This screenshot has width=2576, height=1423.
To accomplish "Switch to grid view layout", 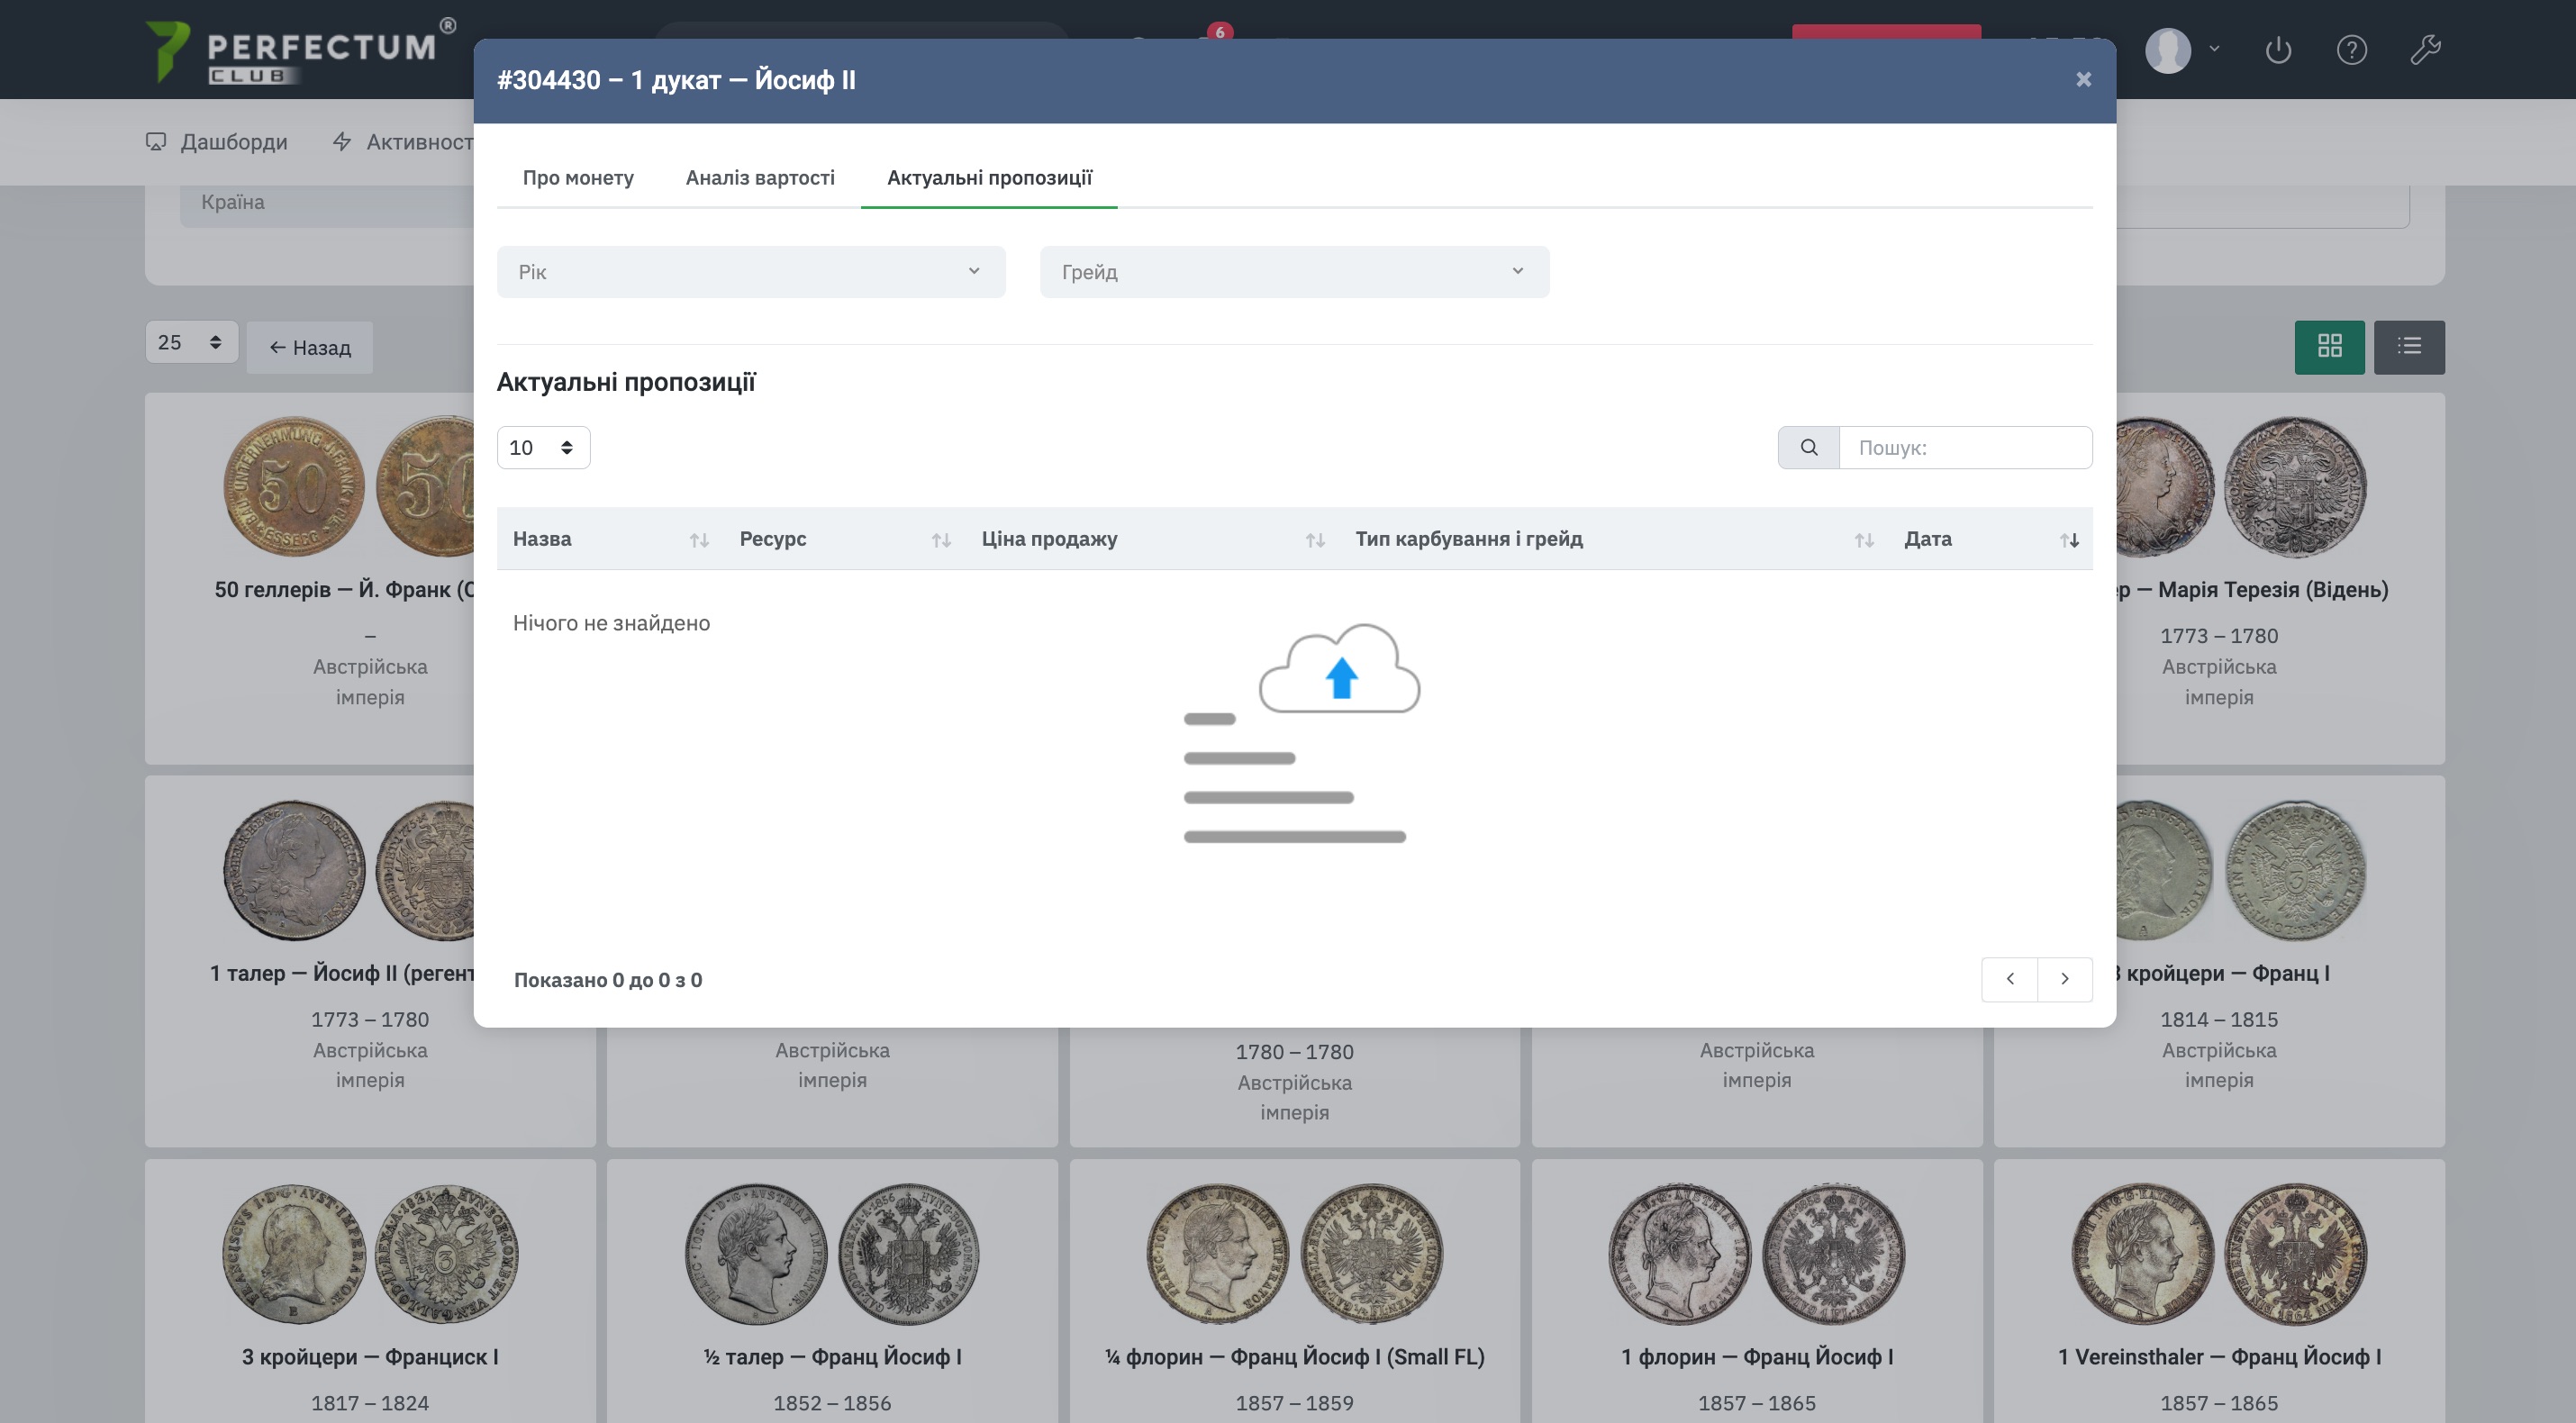I will tap(2329, 346).
